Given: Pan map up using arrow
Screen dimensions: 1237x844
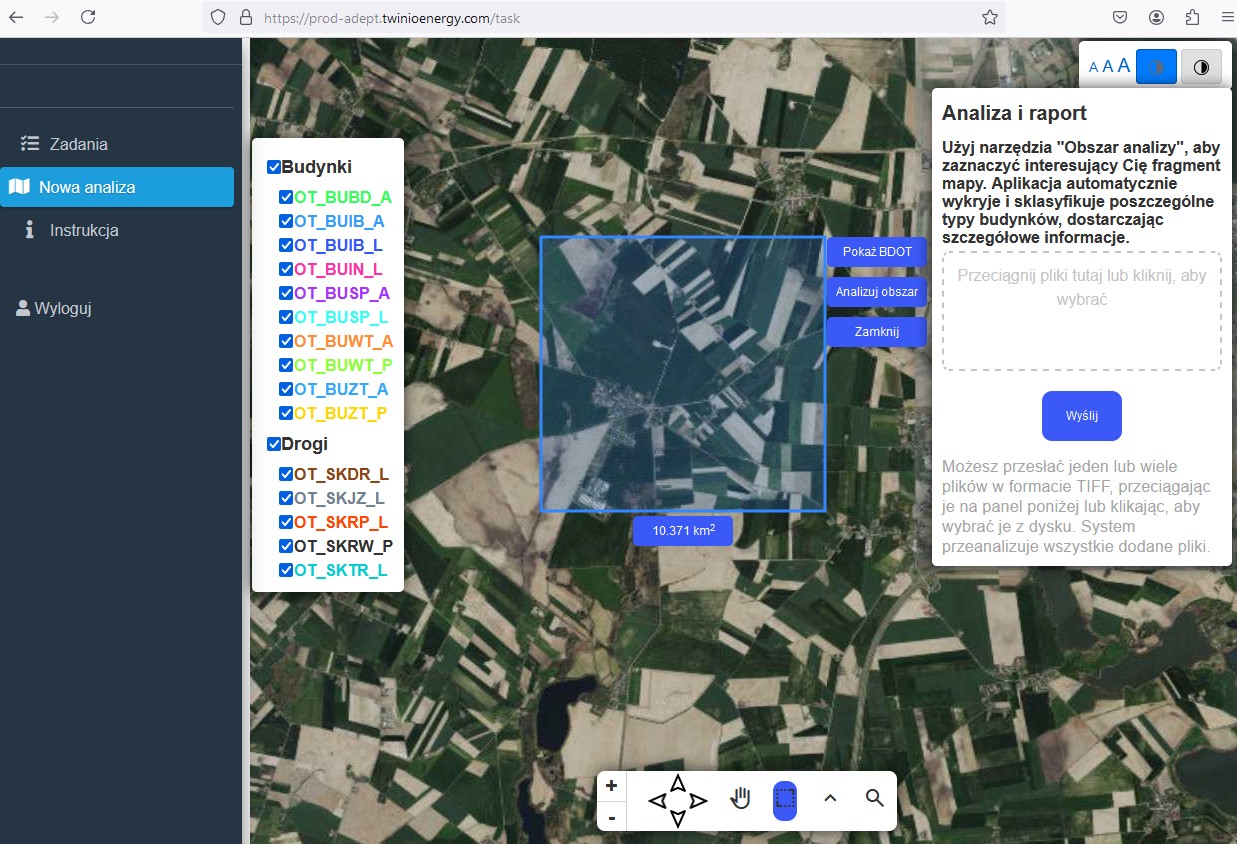Looking at the screenshot, I should (678, 782).
